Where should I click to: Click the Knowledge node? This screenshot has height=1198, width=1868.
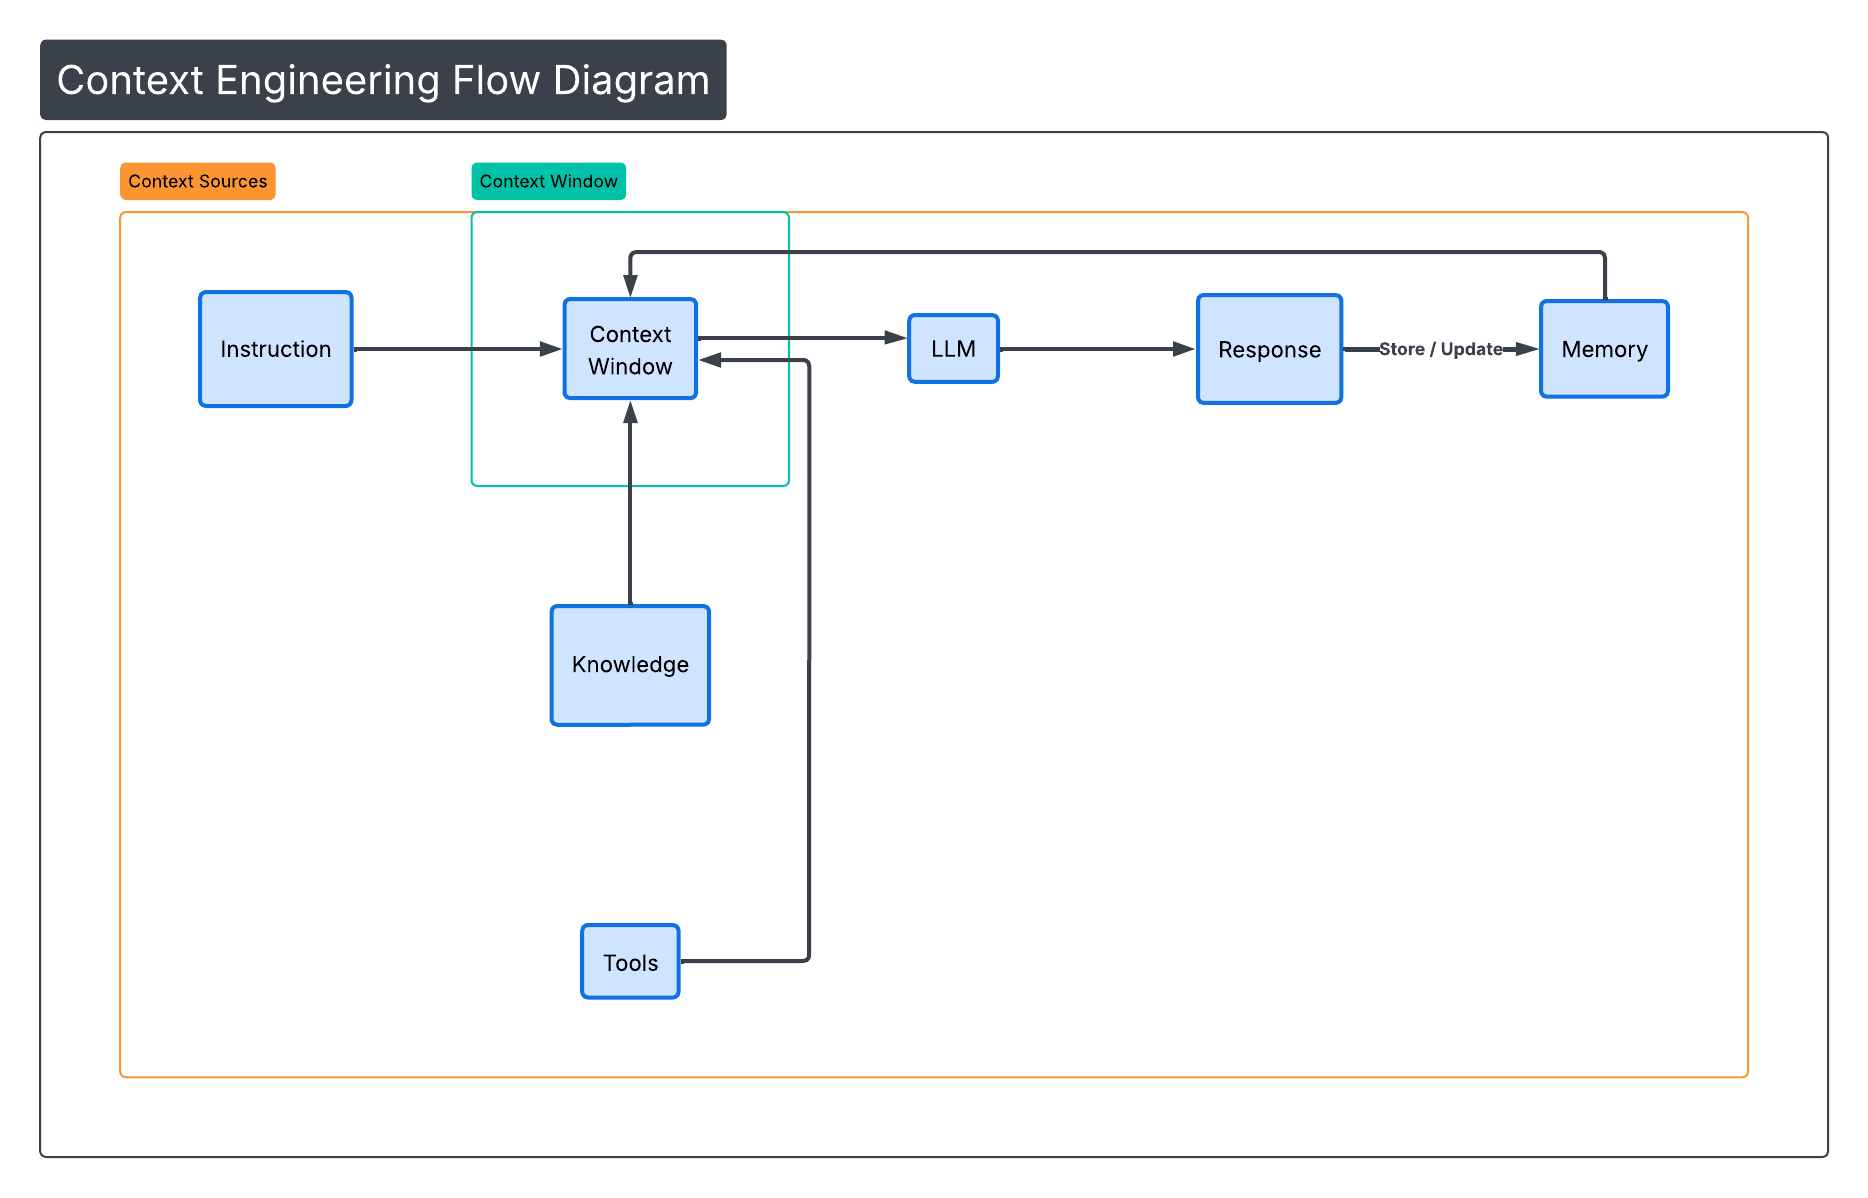pyautogui.click(x=629, y=664)
